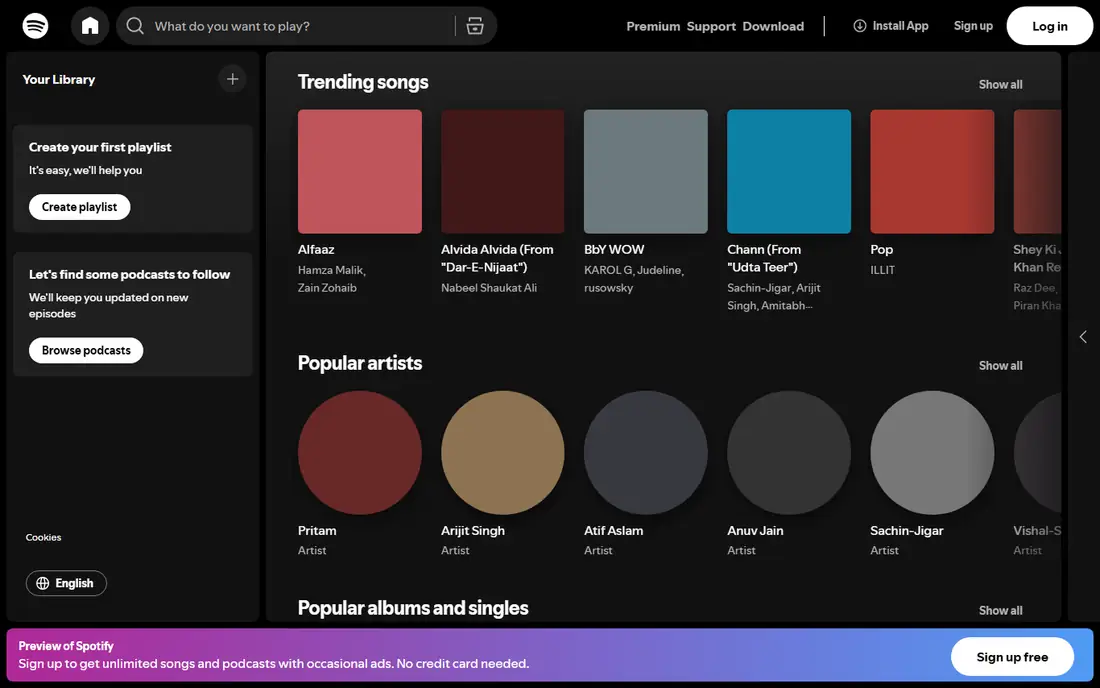The image size is (1100, 688).
Task: Click the plus icon in Your Library
Action: tap(232, 79)
